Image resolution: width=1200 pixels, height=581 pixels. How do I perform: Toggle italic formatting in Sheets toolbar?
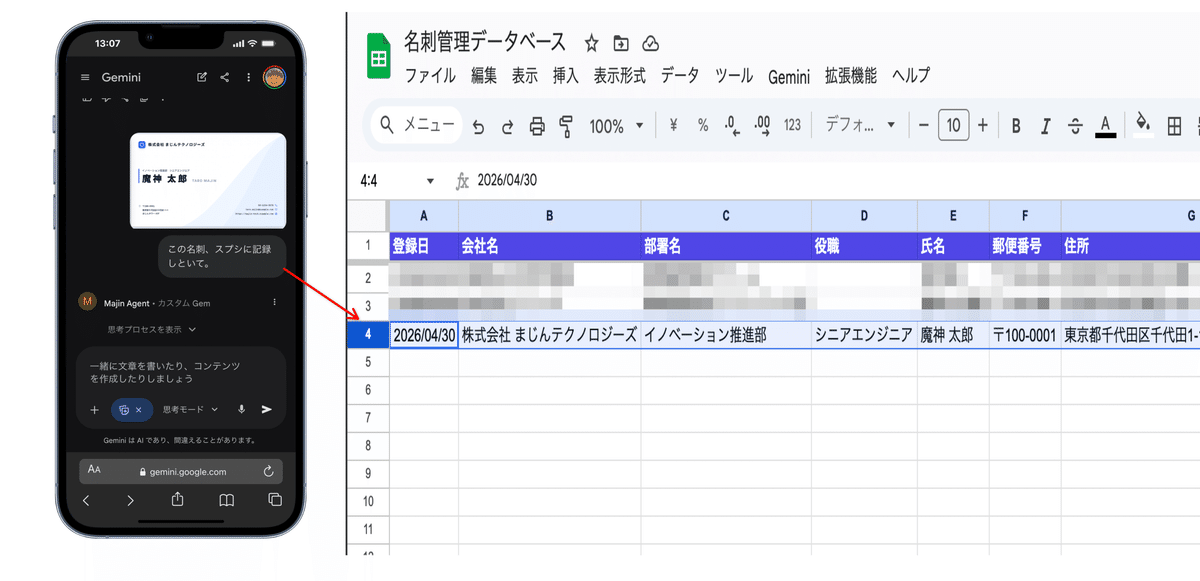(1046, 126)
